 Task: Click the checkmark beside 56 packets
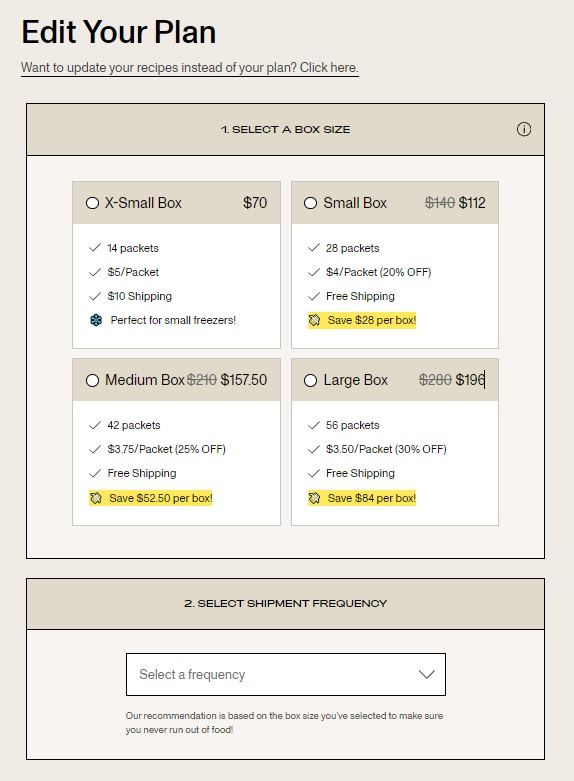(313, 425)
